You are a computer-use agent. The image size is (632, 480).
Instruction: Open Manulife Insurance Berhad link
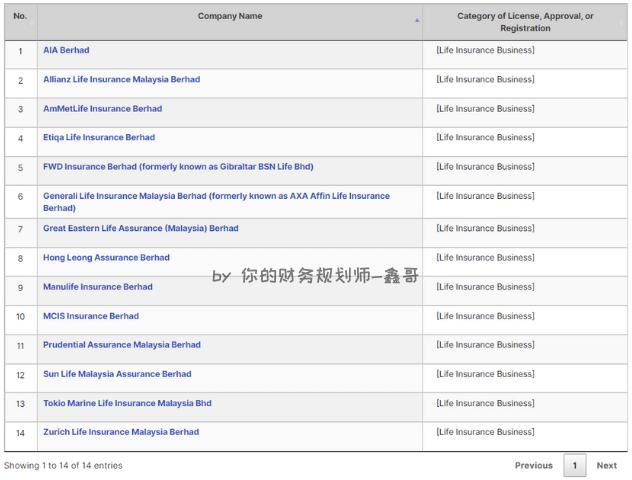point(98,287)
